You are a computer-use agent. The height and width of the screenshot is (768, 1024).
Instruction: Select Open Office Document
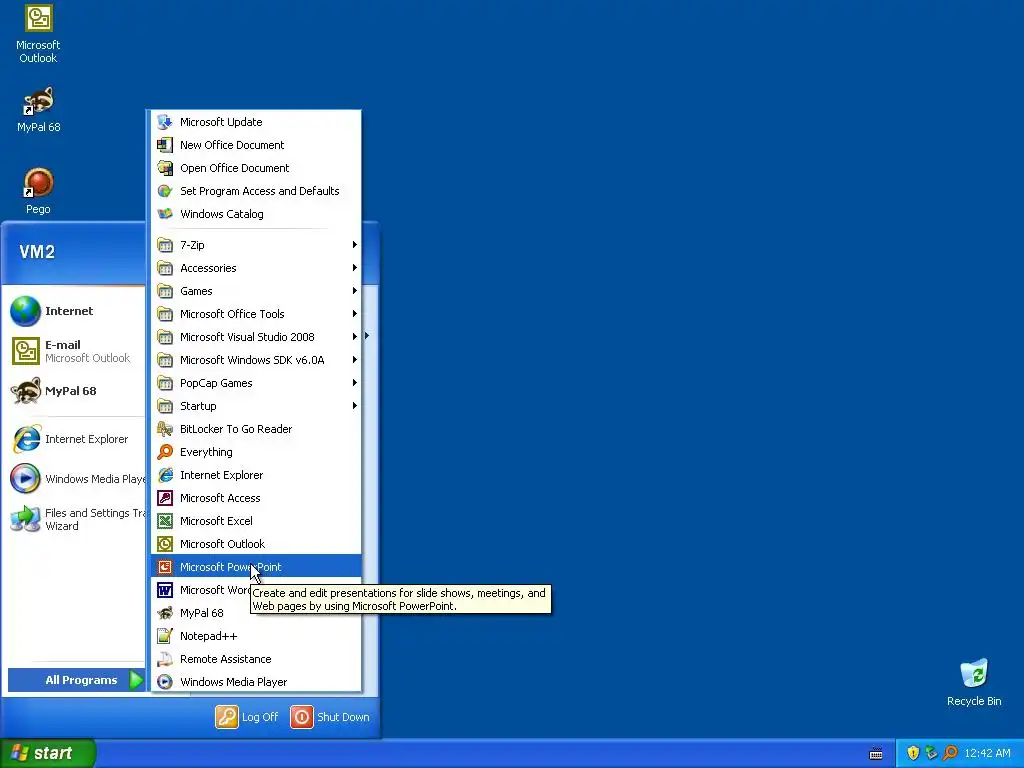pos(256,168)
